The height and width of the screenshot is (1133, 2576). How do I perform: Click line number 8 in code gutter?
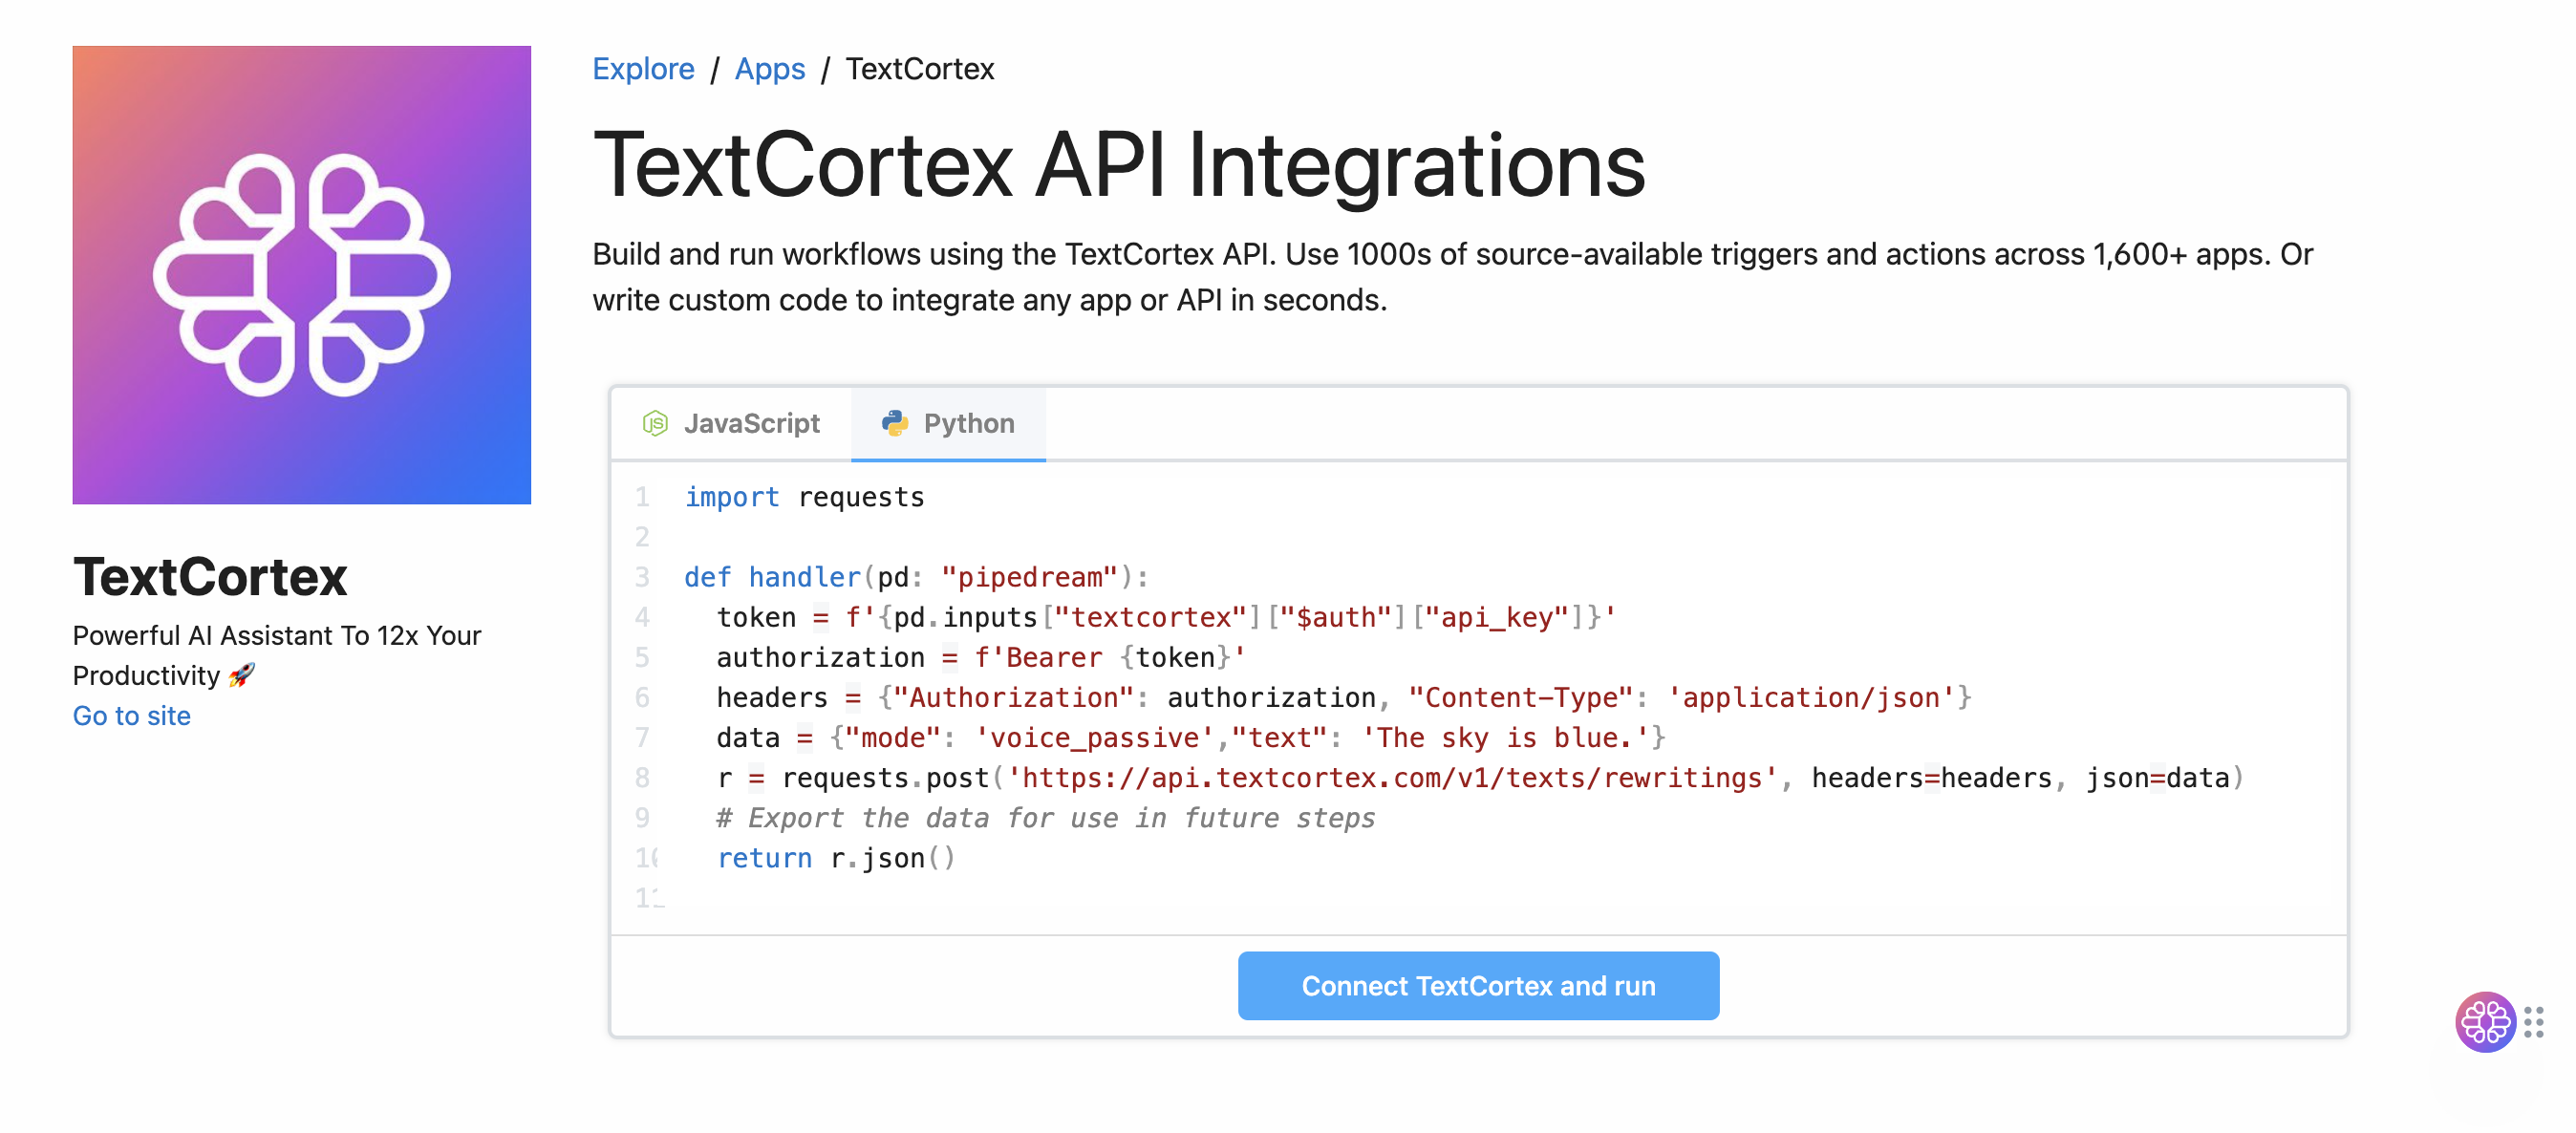pyautogui.click(x=642, y=777)
